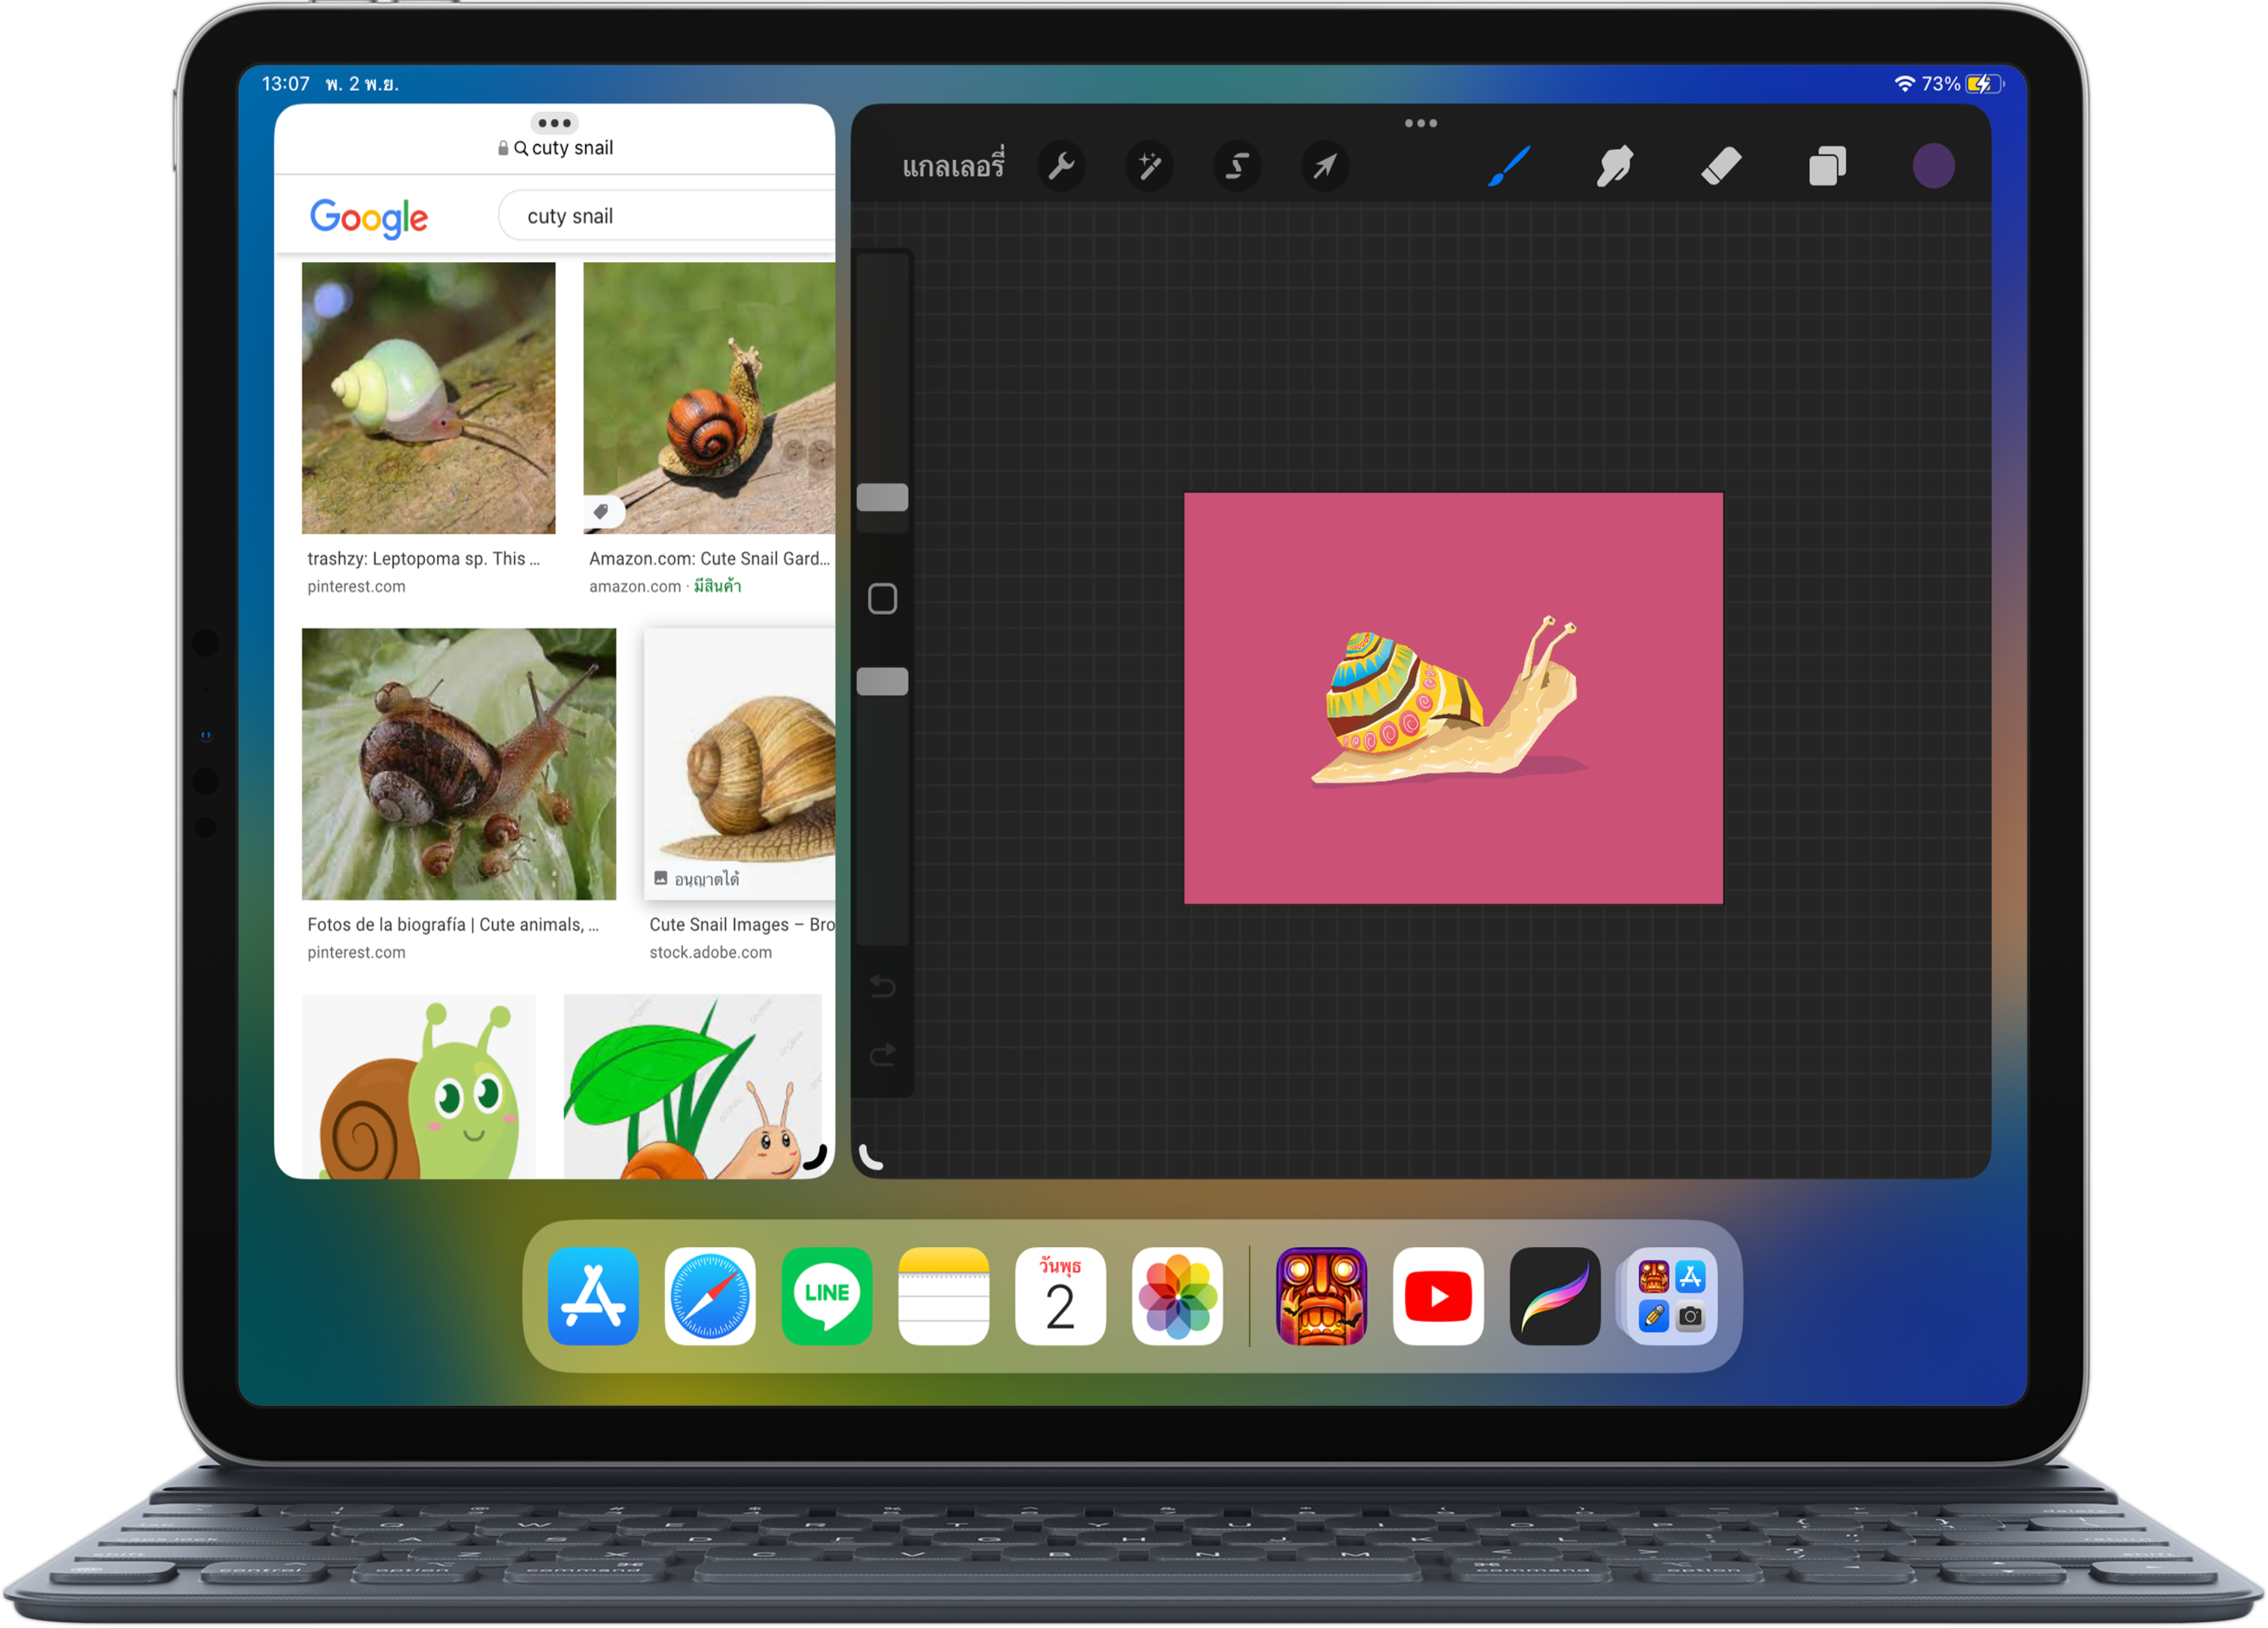Open the Amazon Cute Snail Garden link
The height and width of the screenshot is (1628, 2268).
pos(708,559)
